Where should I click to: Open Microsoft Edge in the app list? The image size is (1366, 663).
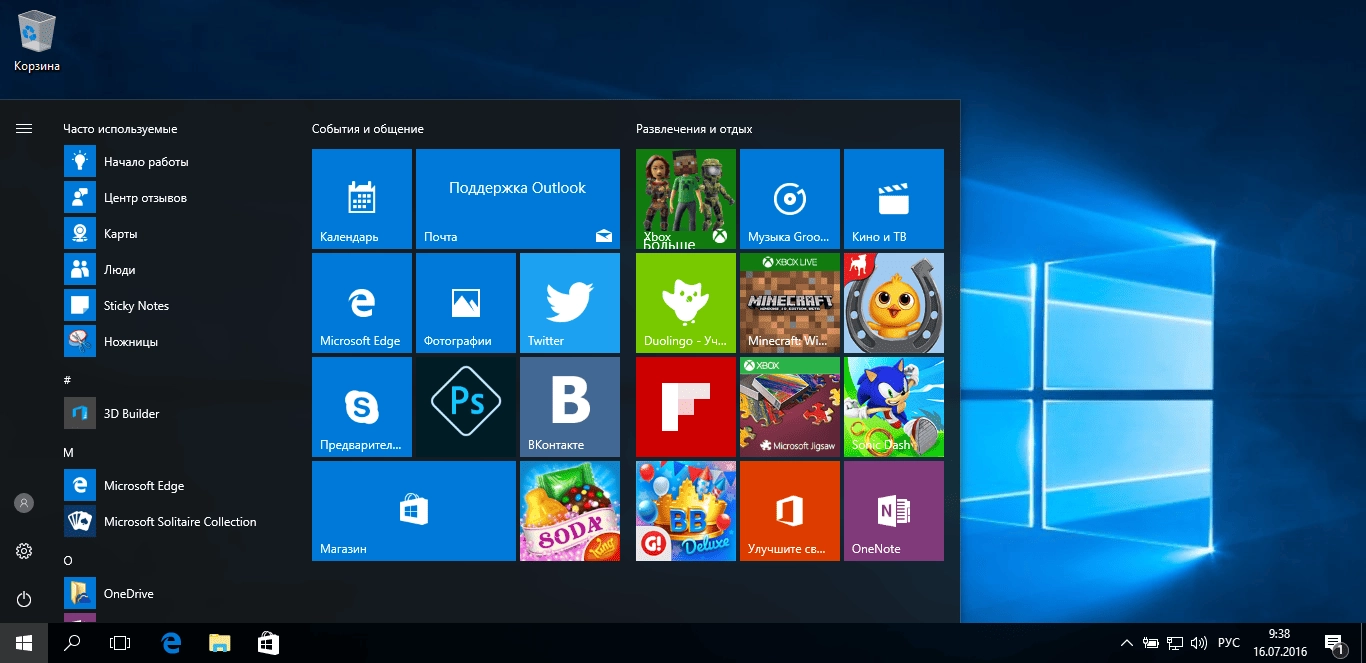tap(178, 486)
